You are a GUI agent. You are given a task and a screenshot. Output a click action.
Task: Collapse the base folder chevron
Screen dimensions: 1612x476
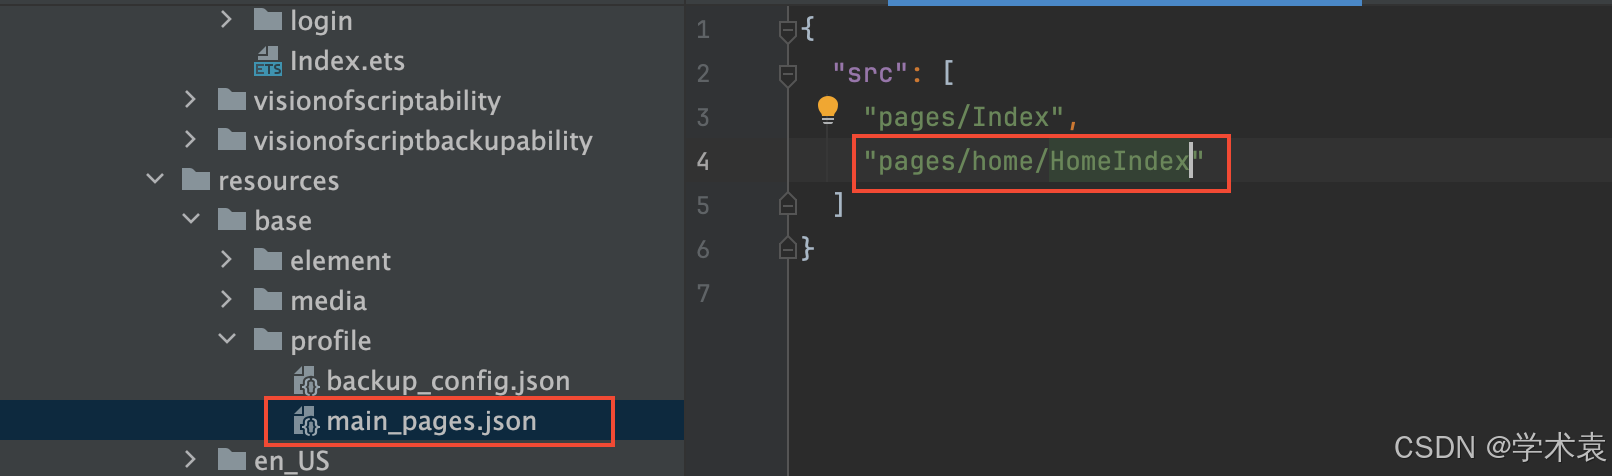click(191, 219)
